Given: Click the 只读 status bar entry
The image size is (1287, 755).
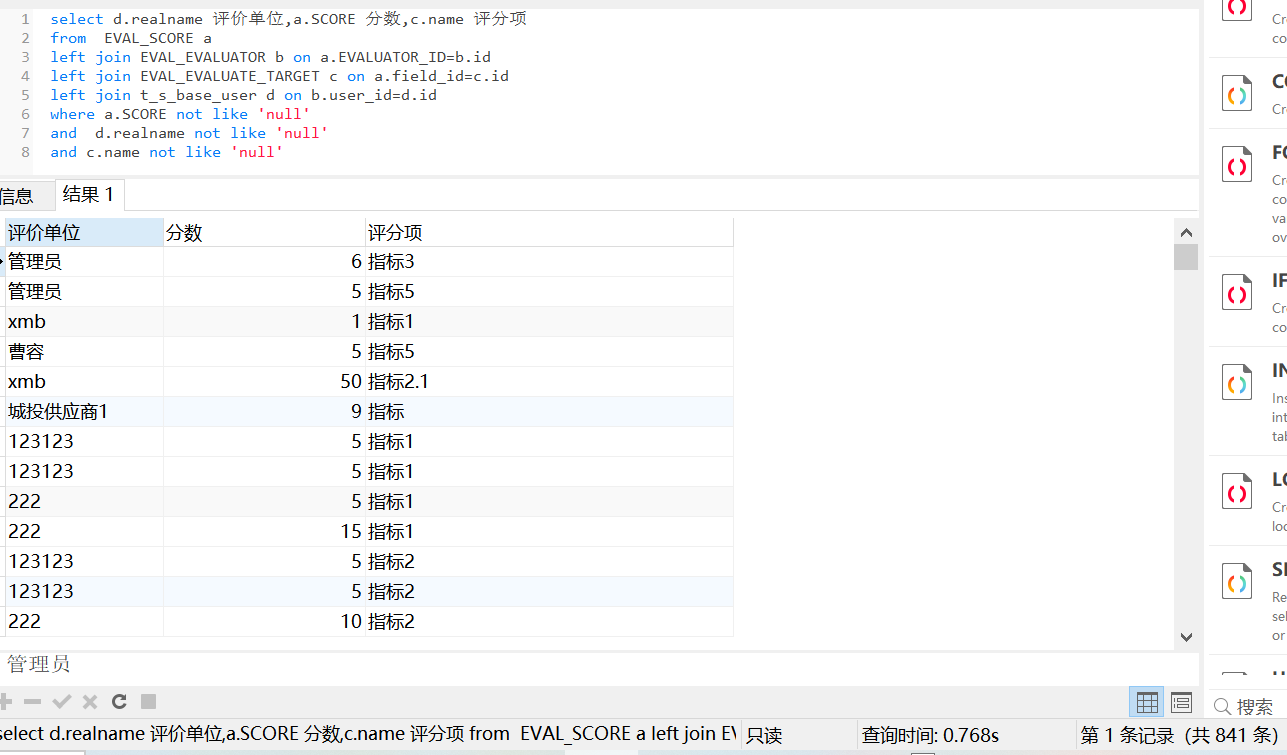Looking at the screenshot, I should pos(764,735).
